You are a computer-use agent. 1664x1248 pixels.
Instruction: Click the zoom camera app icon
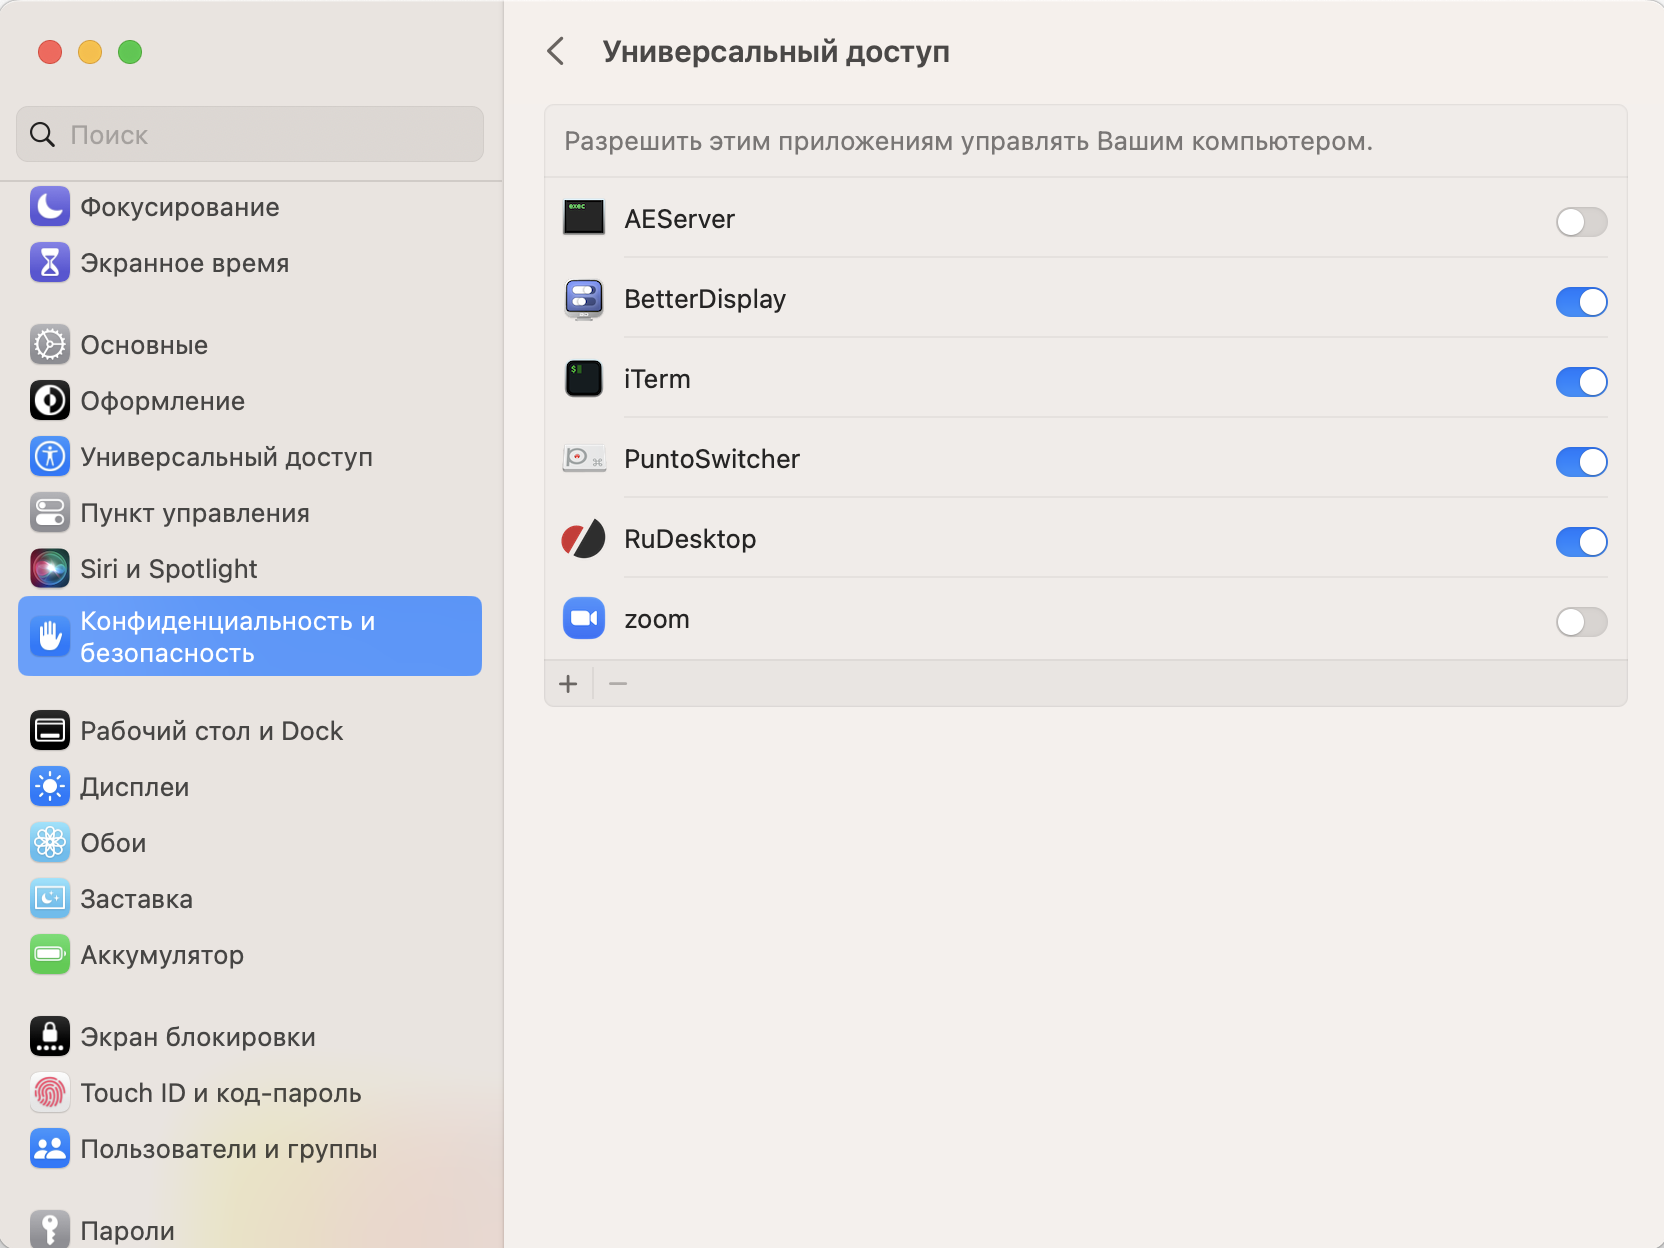[x=584, y=619]
